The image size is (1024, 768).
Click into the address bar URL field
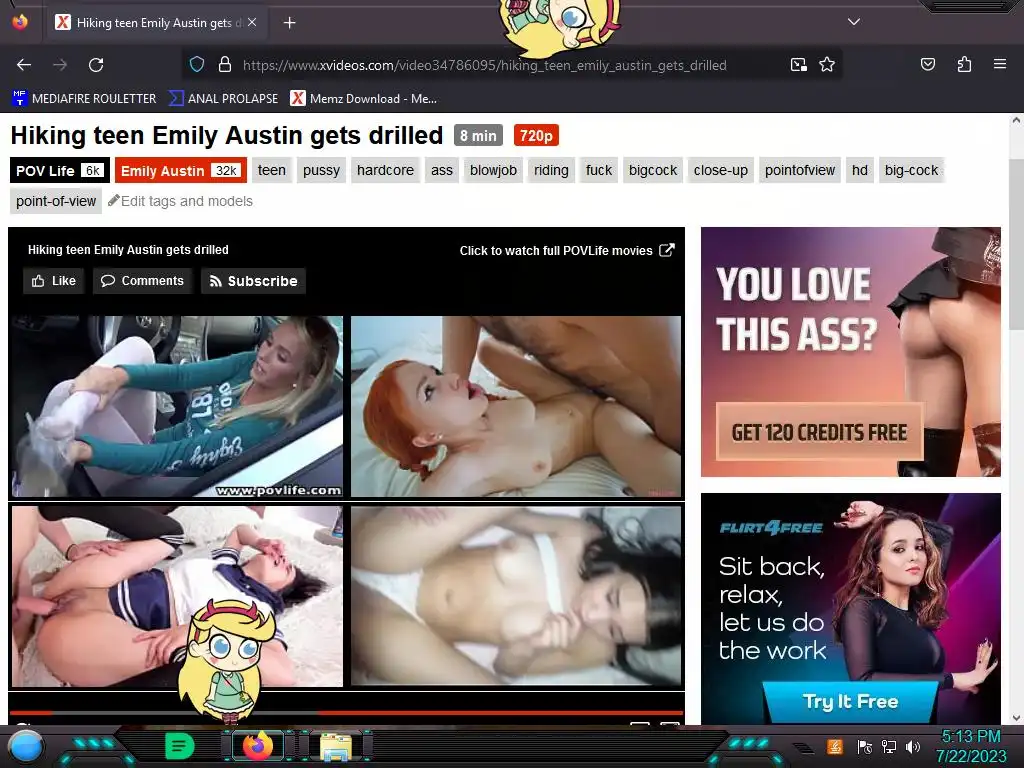pos(484,65)
